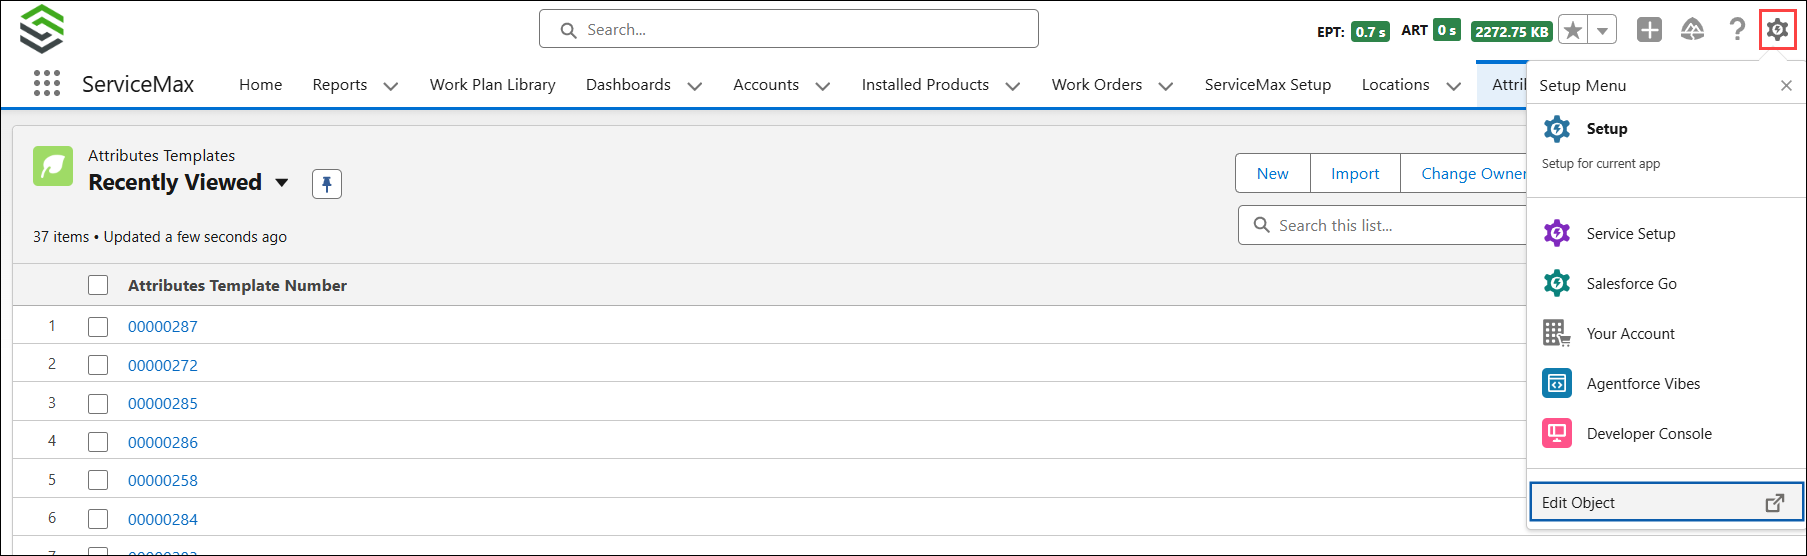Expand the Work Orders tab chevron
The image size is (1807, 556).
coord(1166,86)
